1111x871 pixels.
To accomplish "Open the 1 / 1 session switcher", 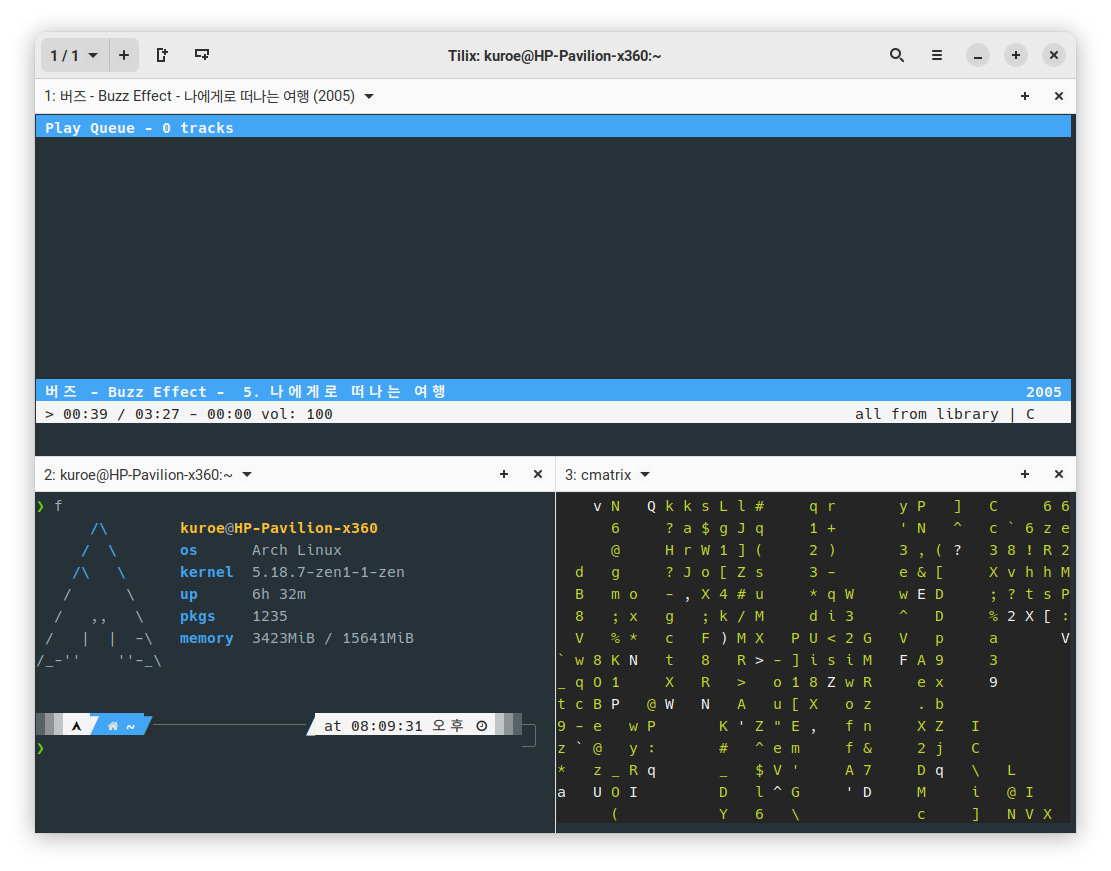I will [x=74, y=56].
